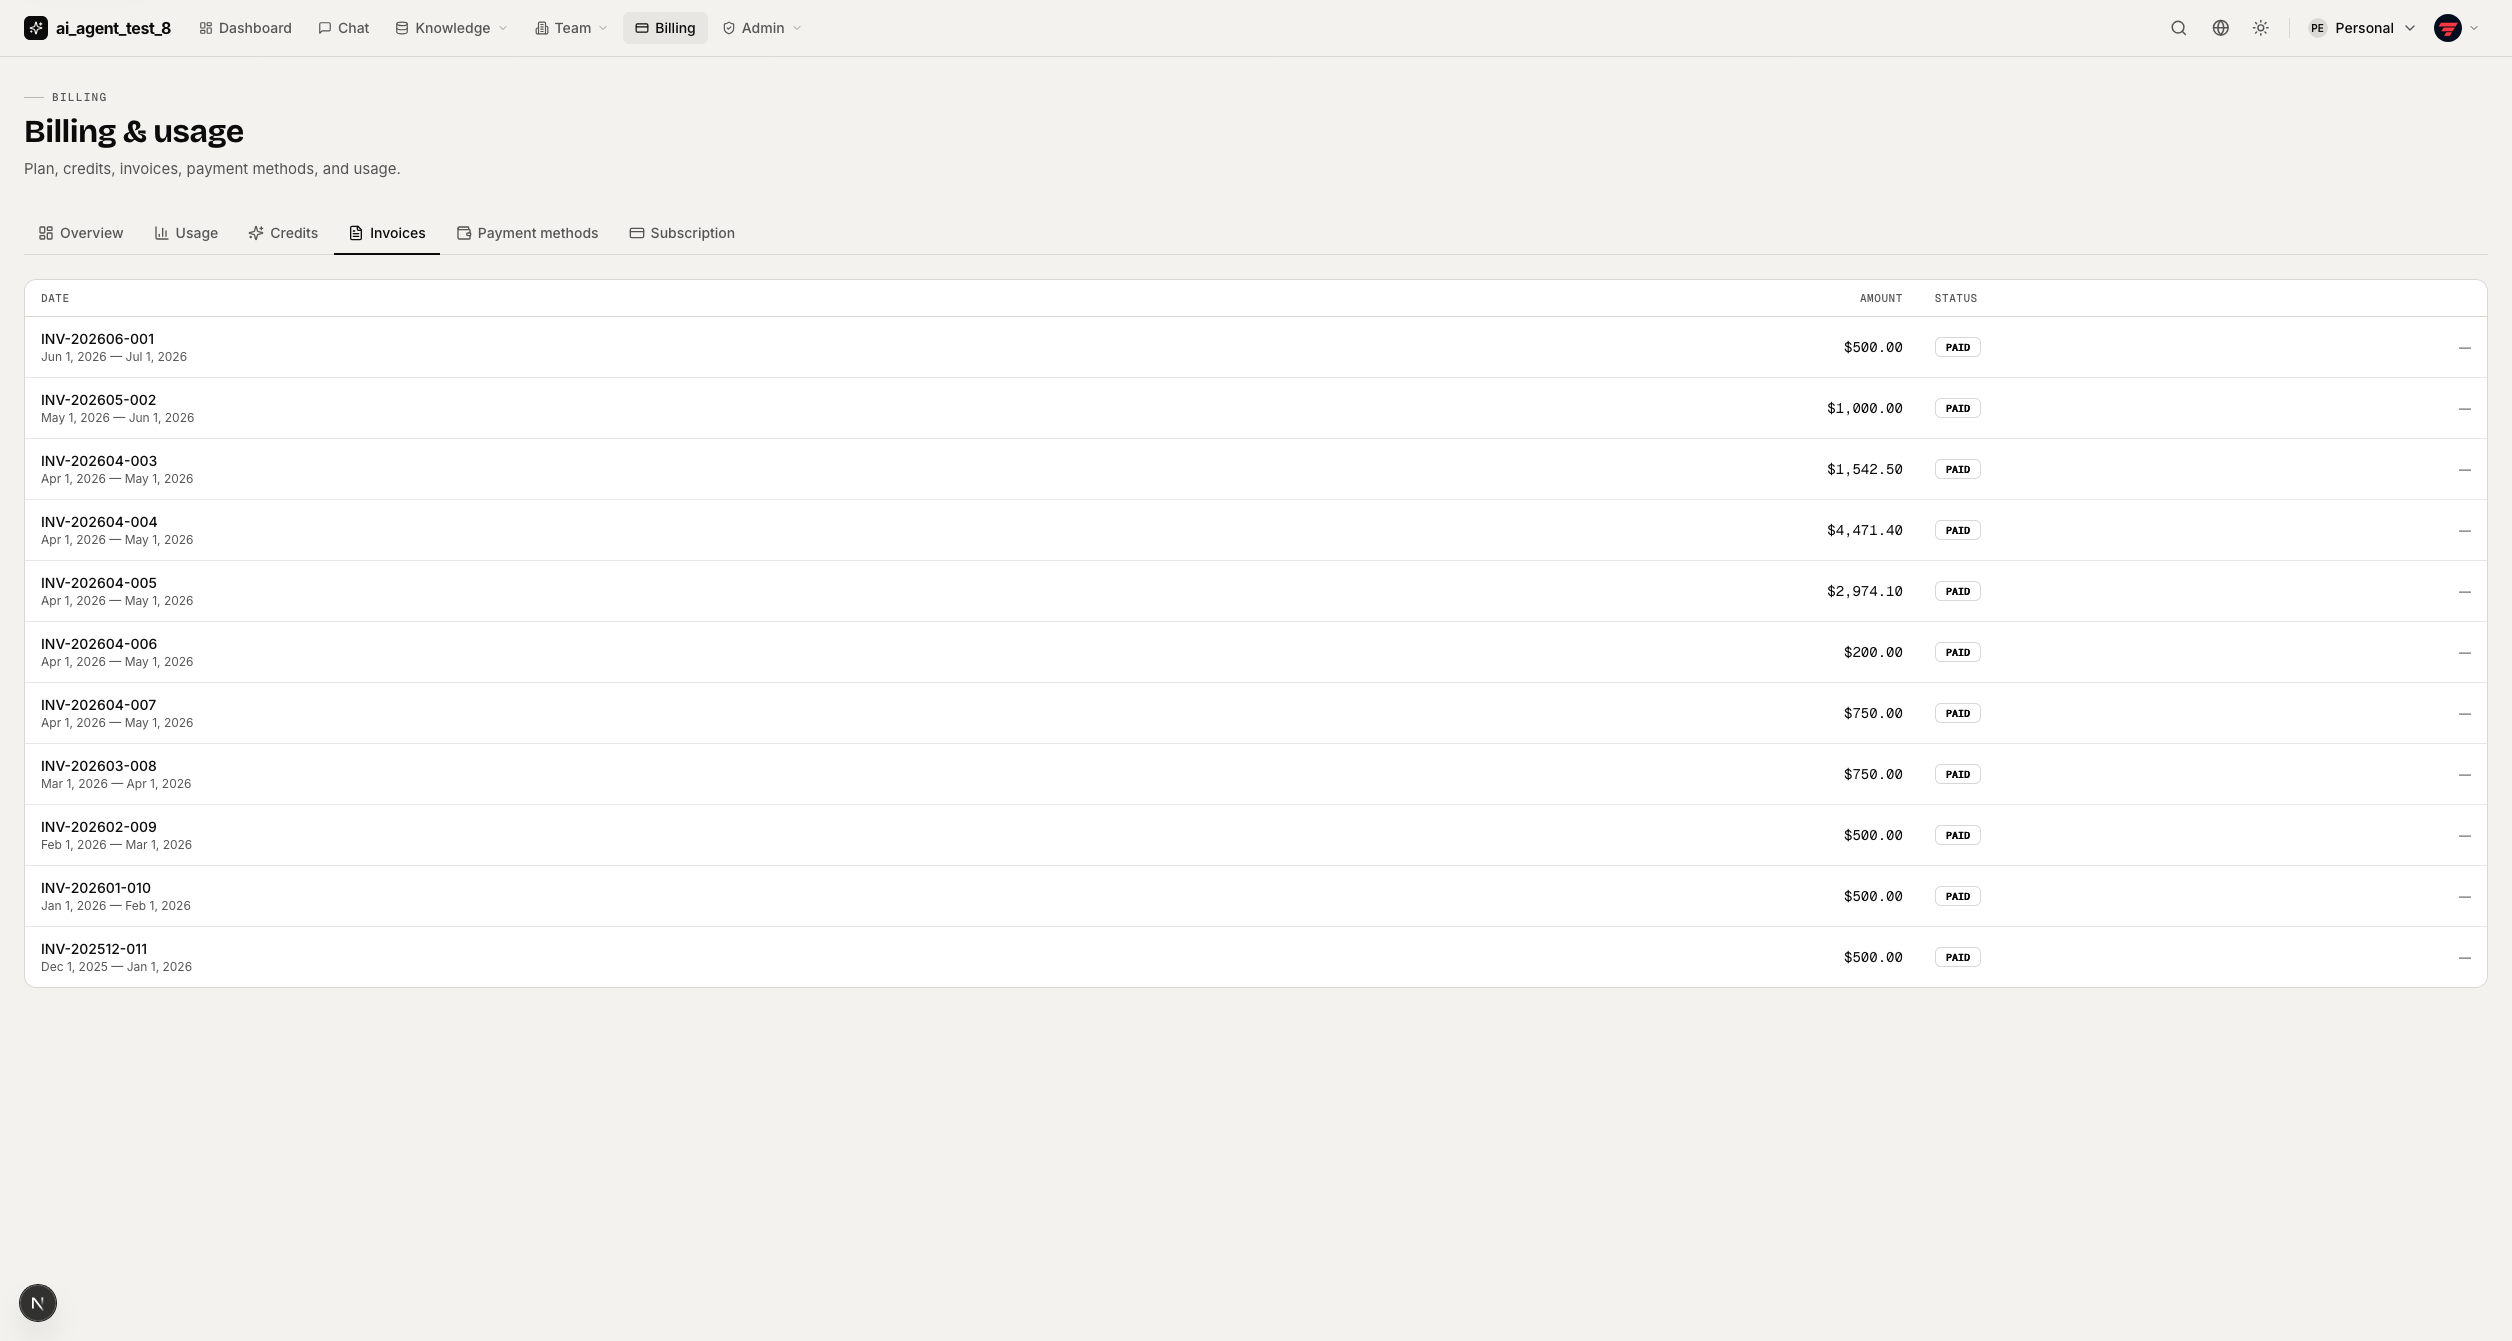Viewport: 2512px width, 1341px height.
Task: Click invoice INV-202603-008
Action: click(98, 766)
